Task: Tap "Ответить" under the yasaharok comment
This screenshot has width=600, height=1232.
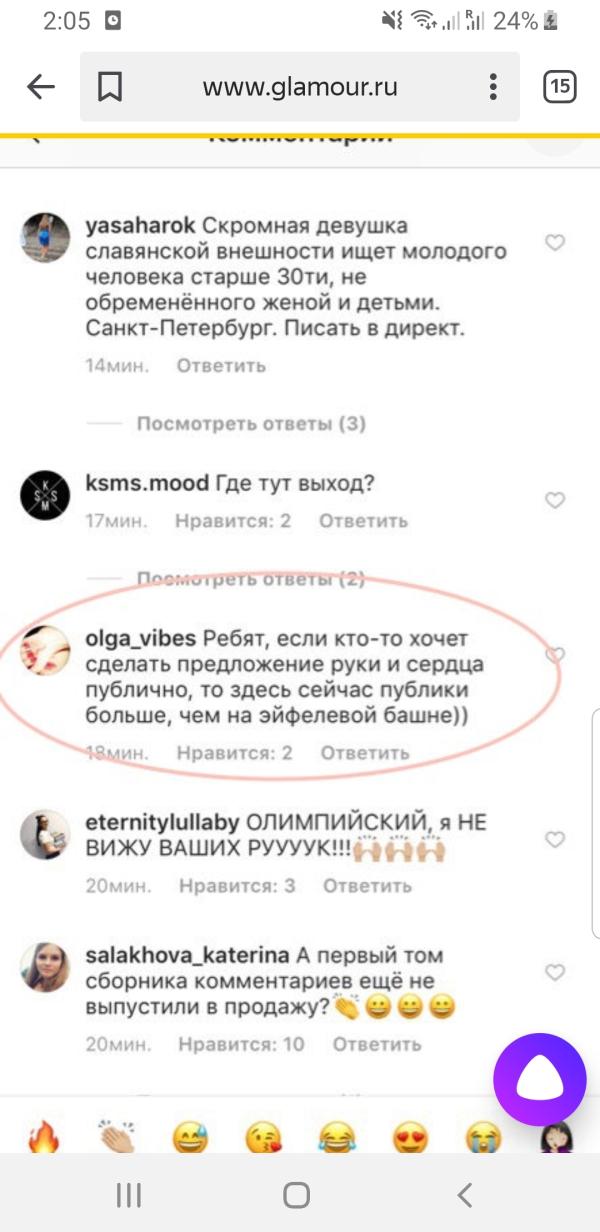Action: click(221, 366)
